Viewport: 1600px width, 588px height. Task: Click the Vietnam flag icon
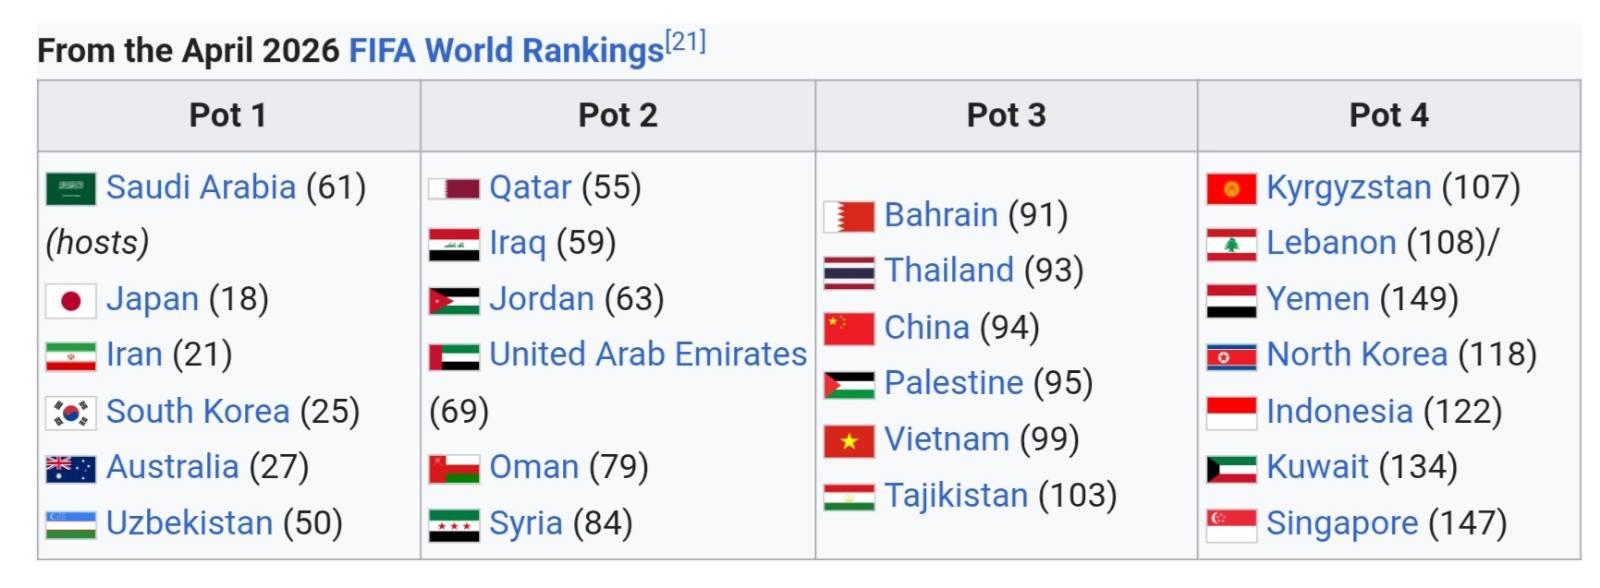(849, 441)
